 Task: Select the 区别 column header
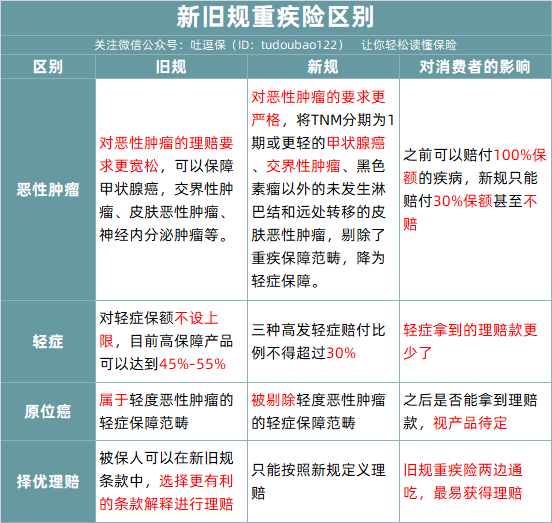(x=48, y=67)
